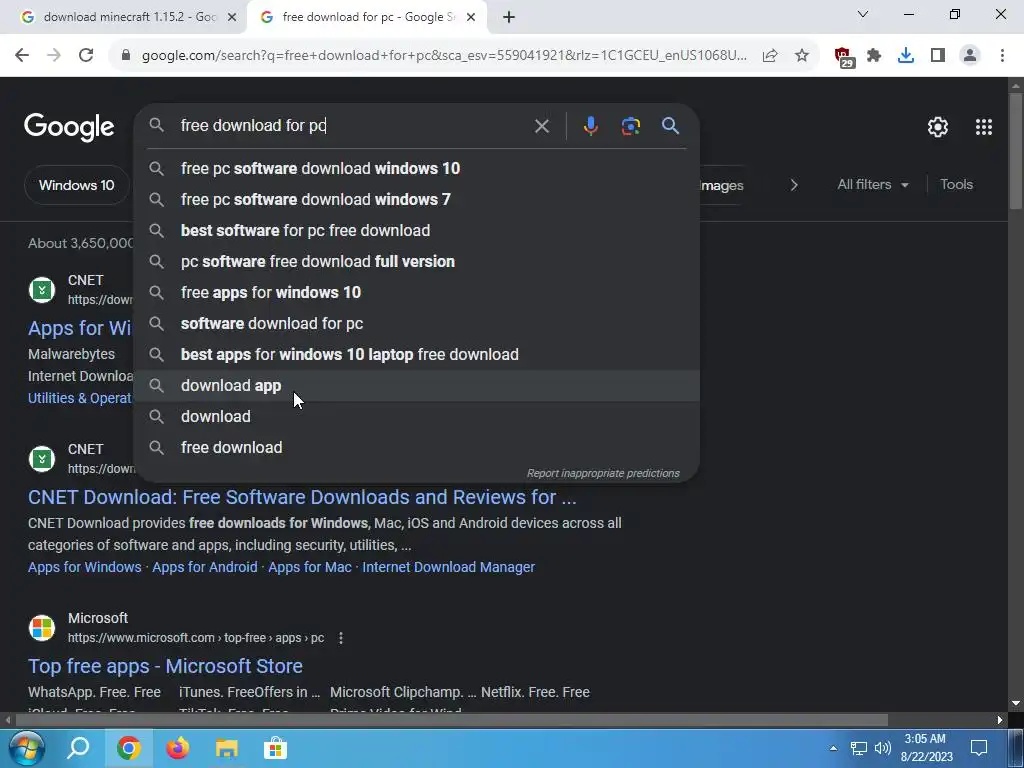Click the vertical page scrollbar
This screenshot has width=1024, height=768.
click(1016, 152)
